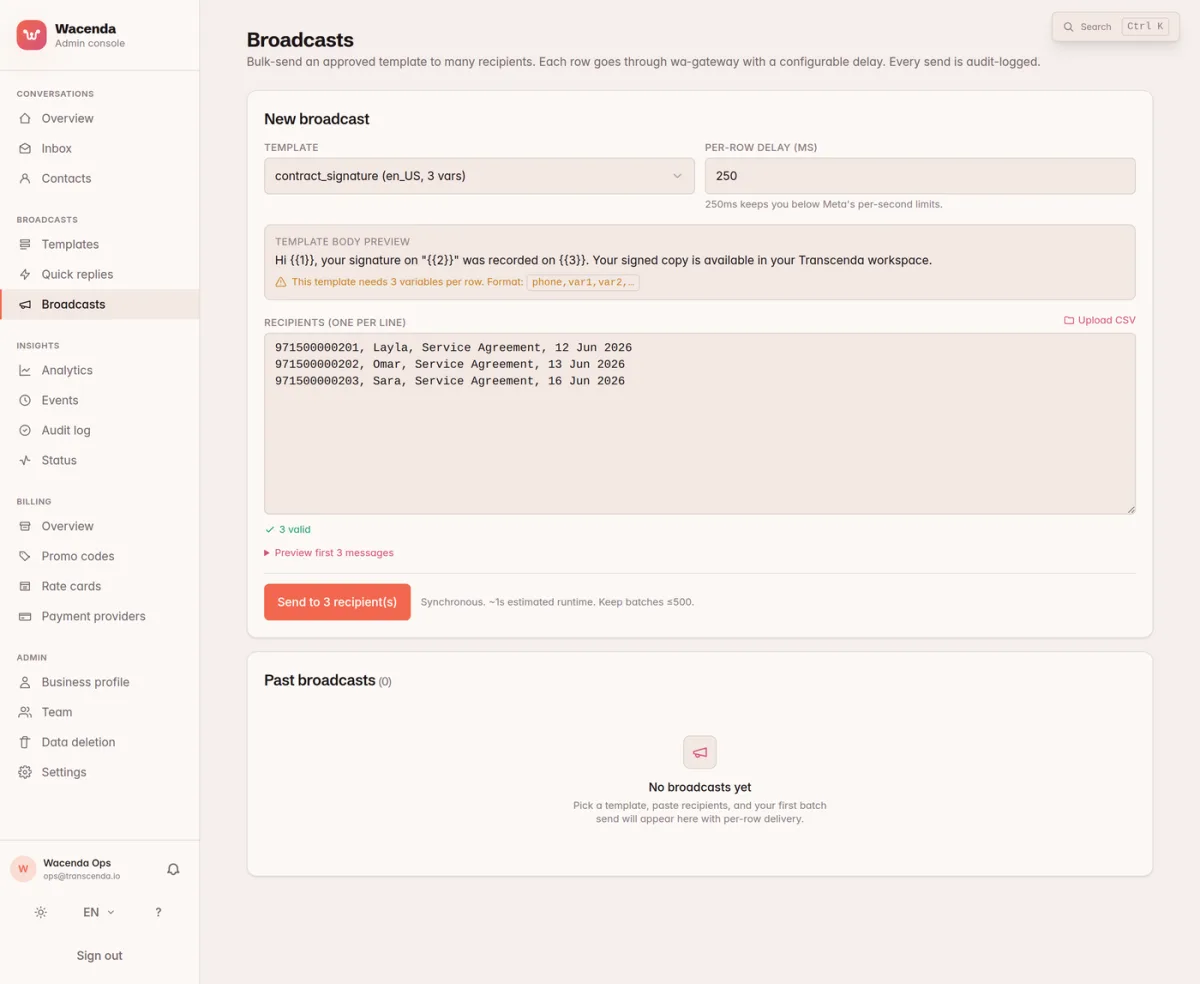Click the recipients textarea resize handle
1200x984 pixels.
pos(1130,509)
